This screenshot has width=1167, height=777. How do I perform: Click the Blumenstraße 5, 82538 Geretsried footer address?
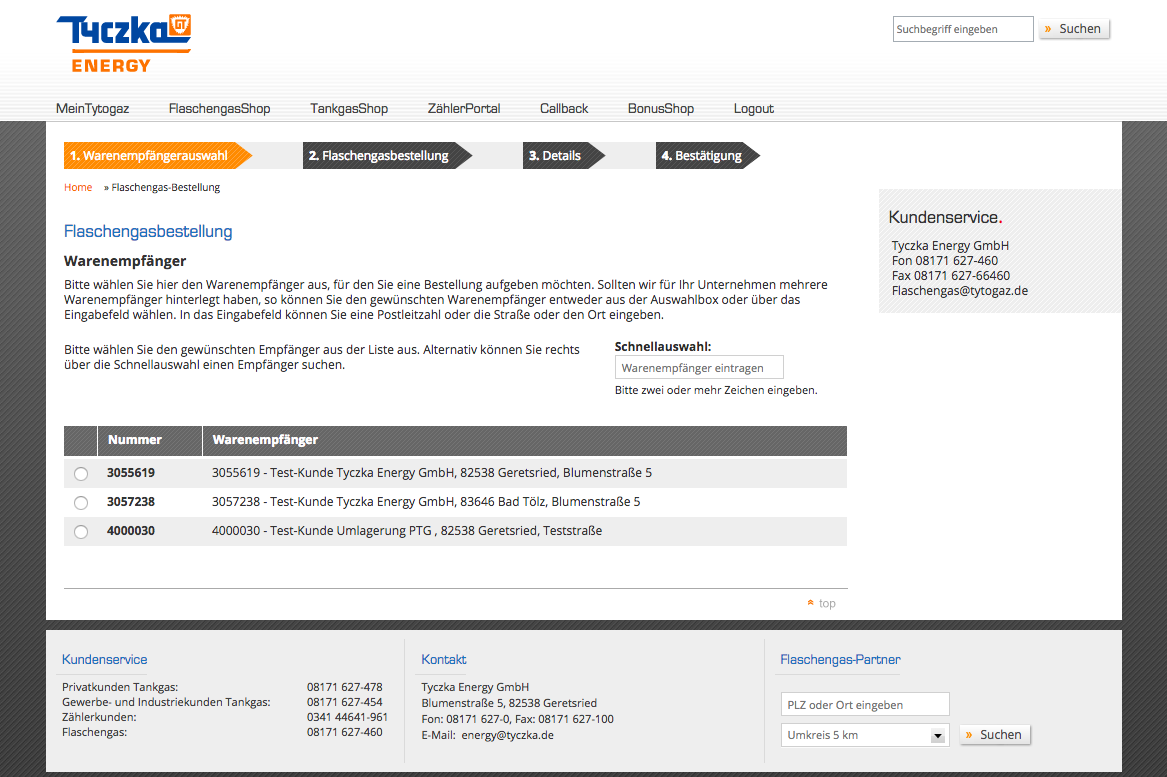[509, 703]
